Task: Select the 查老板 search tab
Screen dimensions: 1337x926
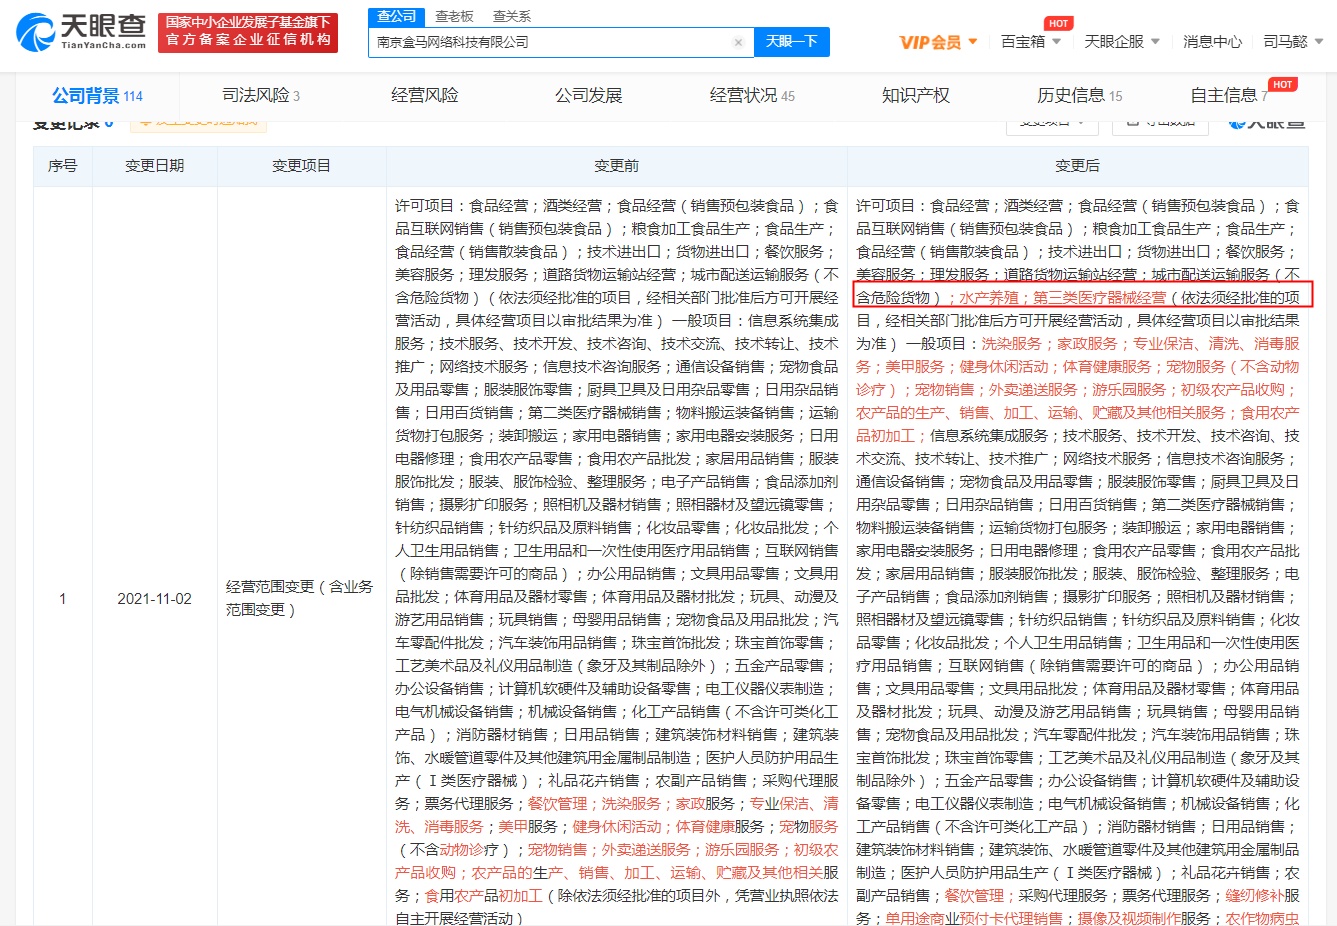Action: pos(454,16)
